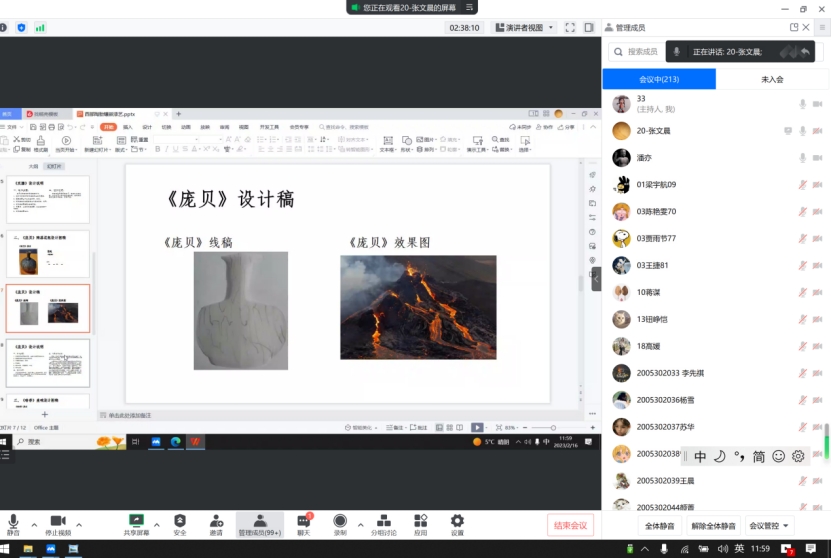Open the Chat (聊天) icon with badge
The height and width of the screenshot is (559, 831).
tap(304, 525)
